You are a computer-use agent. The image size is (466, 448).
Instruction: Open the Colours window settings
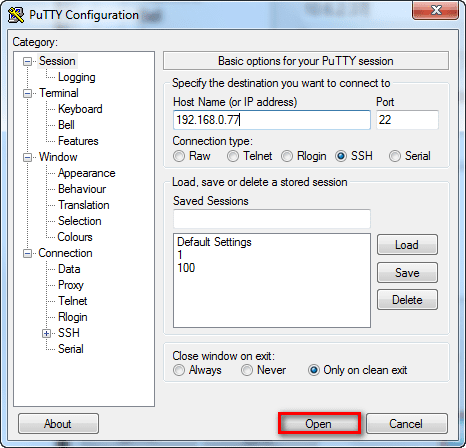click(75, 237)
